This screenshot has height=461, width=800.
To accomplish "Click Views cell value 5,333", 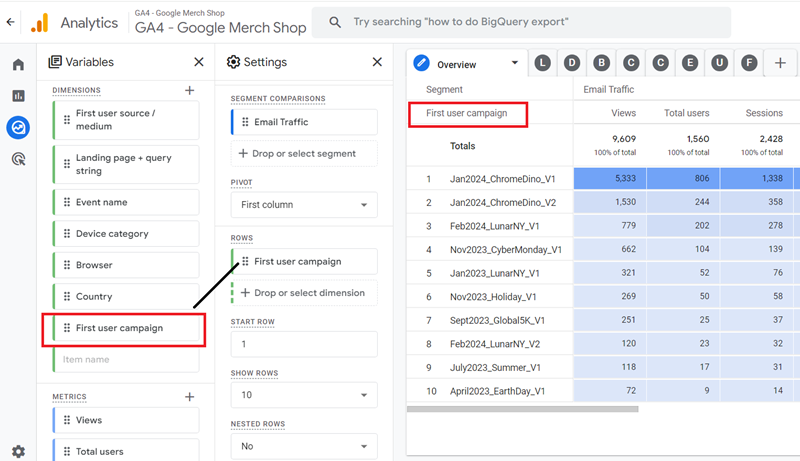I will [x=610, y=178].
